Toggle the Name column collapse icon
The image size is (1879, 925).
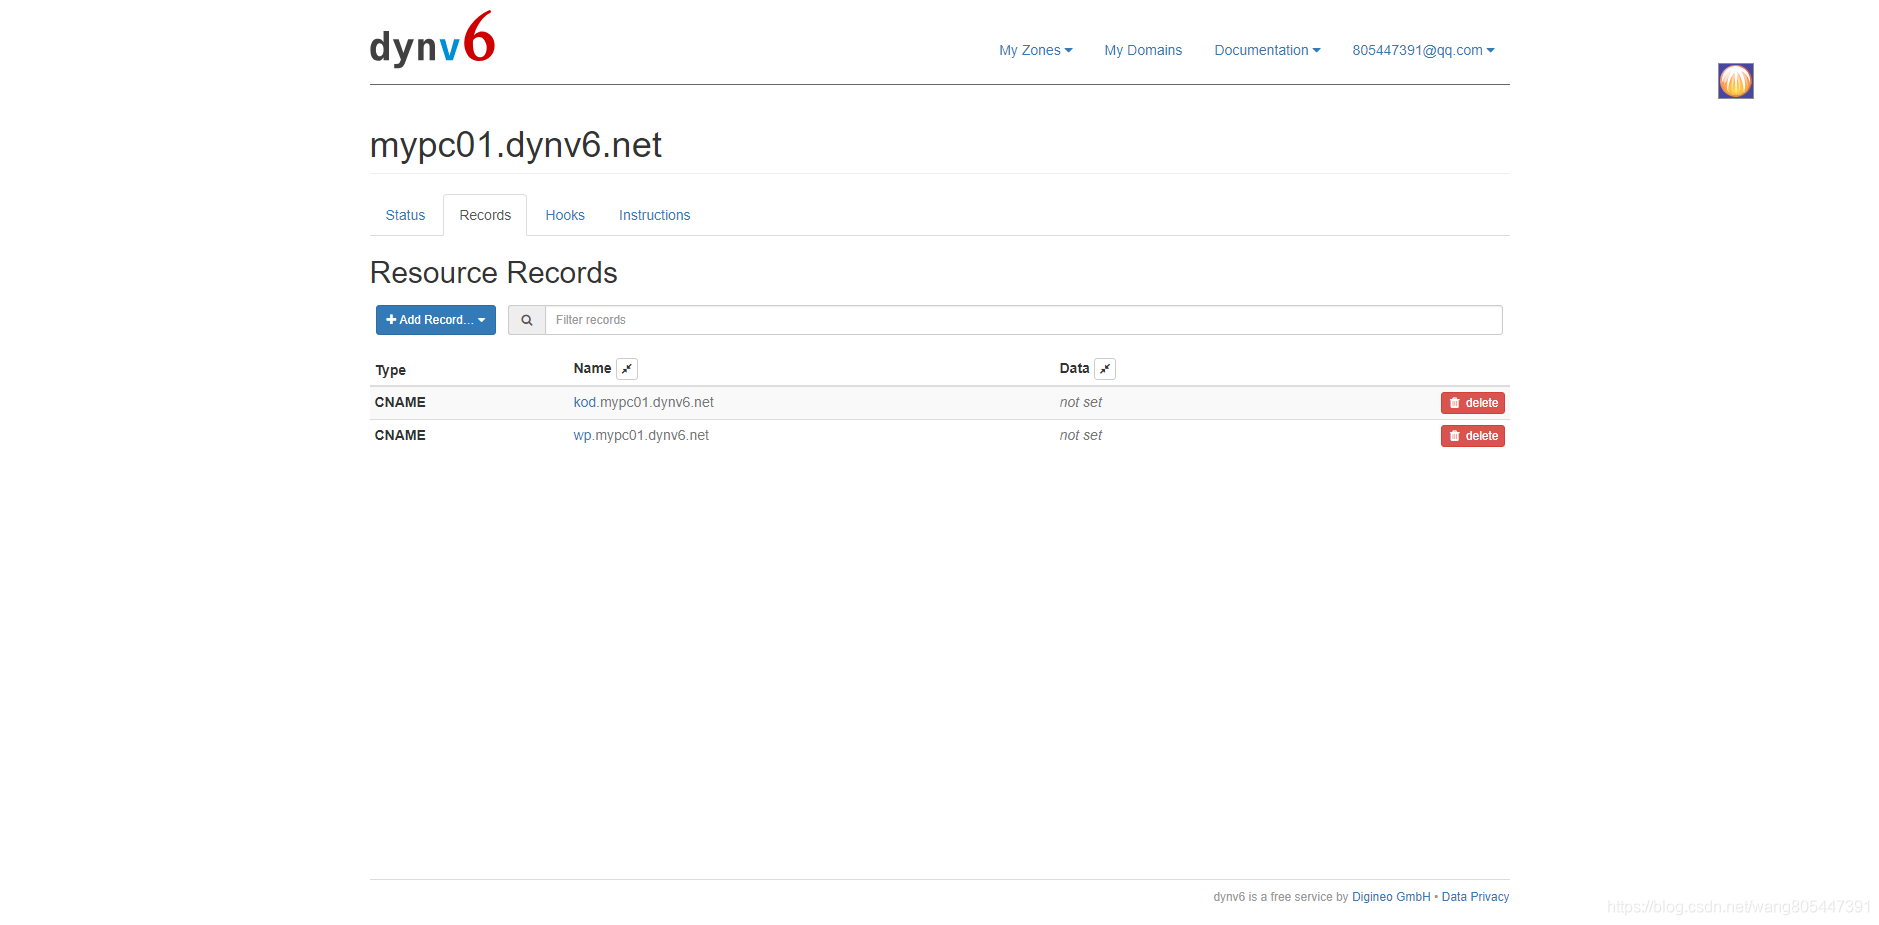tap(627, 369)
